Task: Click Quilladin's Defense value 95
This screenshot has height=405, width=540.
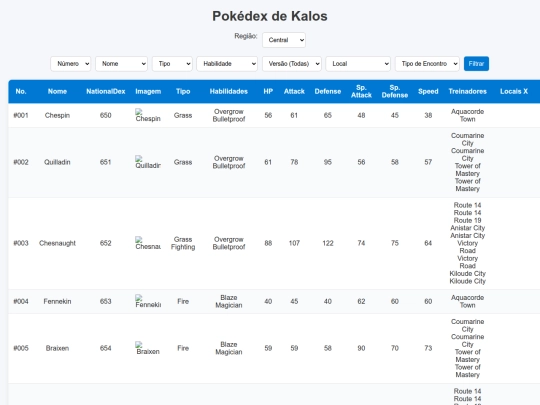Action: 328,162
